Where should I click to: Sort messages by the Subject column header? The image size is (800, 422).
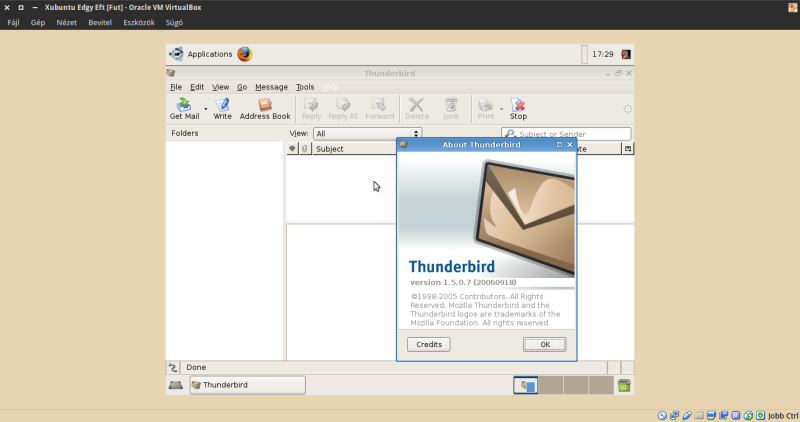point(350,149)
